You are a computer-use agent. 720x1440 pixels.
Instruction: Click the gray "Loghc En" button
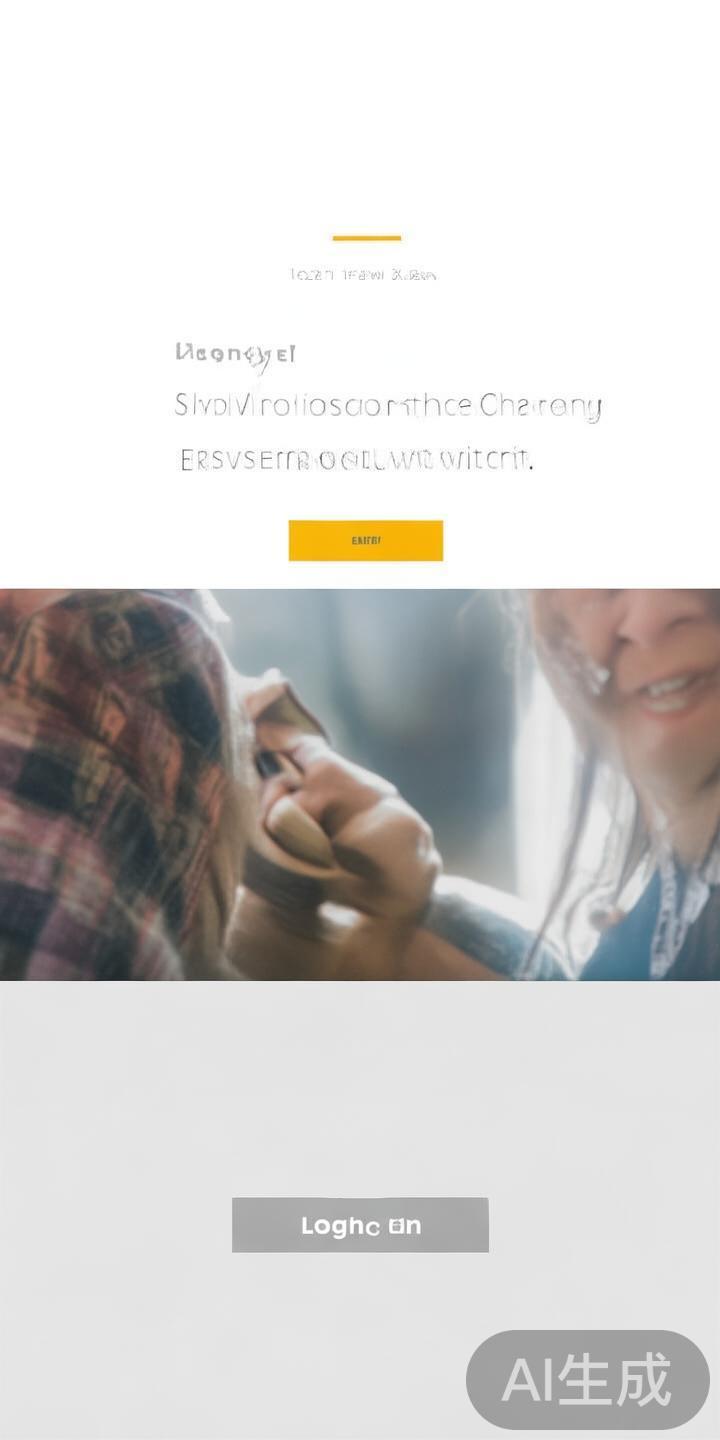tap(360, 1225)
